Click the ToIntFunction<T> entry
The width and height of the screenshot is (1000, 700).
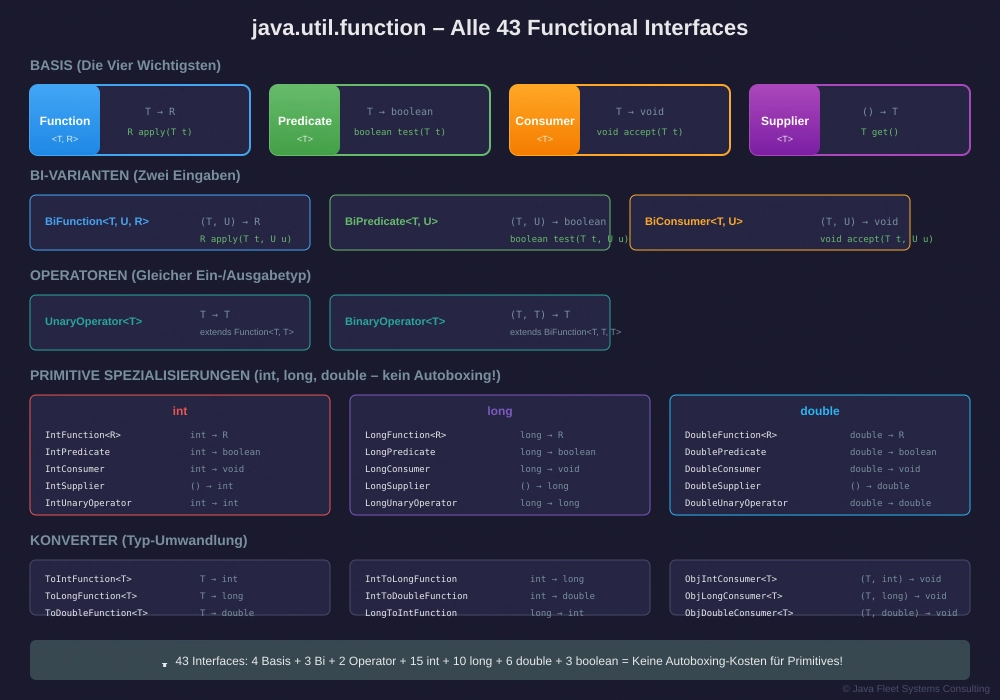(x=88, y=579)
